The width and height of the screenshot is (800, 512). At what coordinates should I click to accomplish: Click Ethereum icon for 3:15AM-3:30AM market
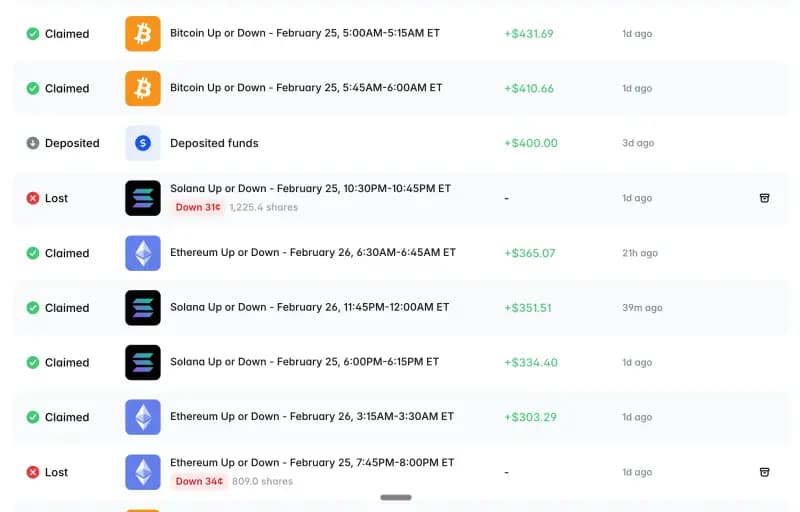pyautogui.click(x=142, y=417)
